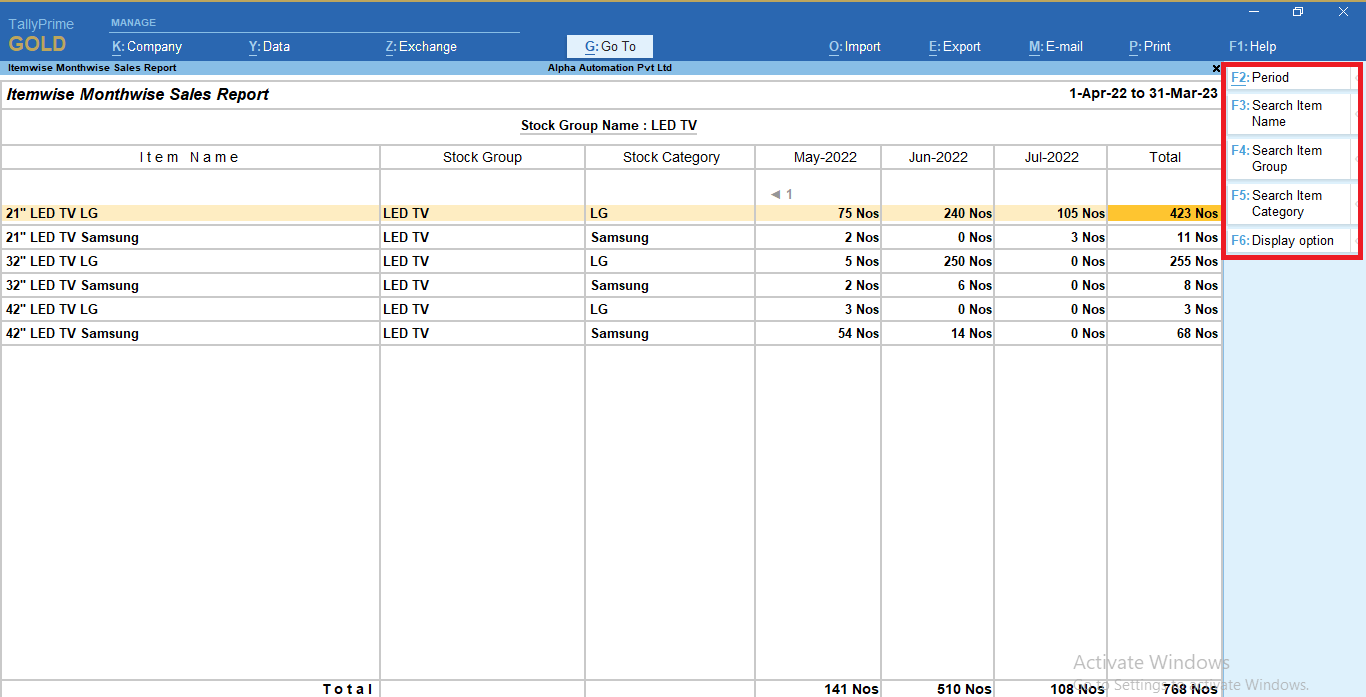Close the Itemwise Monthwise Sales Report
The image size is (1366, 697).
[x=1214, y=68]
